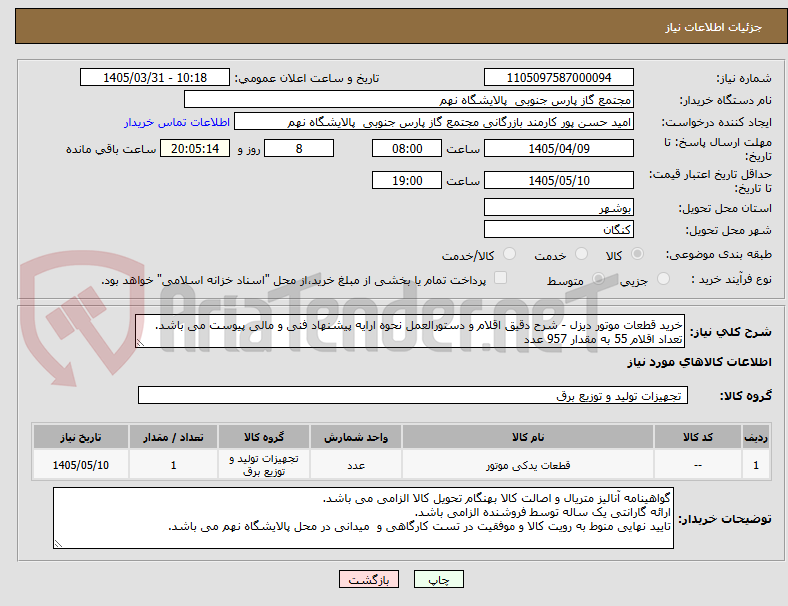
Task: Click the عدد unit cell in table
Action: coord(356,465)
